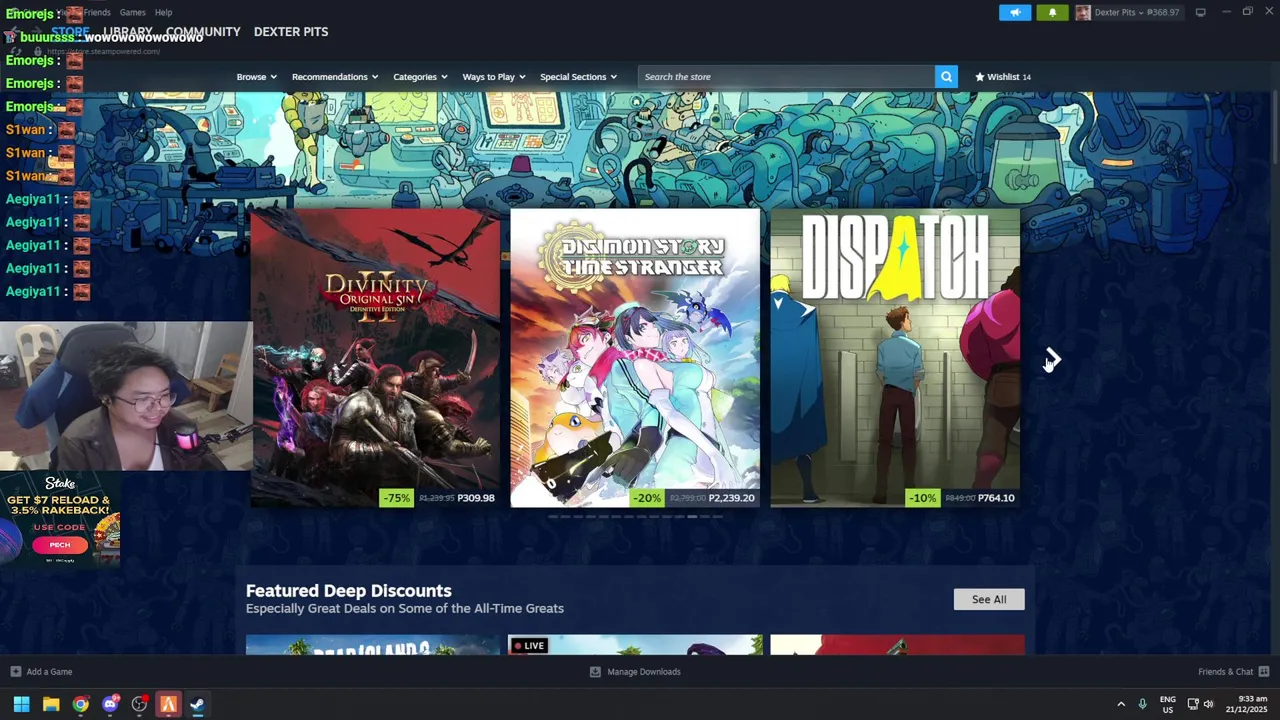This screenshot has height=720, width=1280.
Task: Click the Dexter Pits avatar in header
Action: [x=1083, y=12]
